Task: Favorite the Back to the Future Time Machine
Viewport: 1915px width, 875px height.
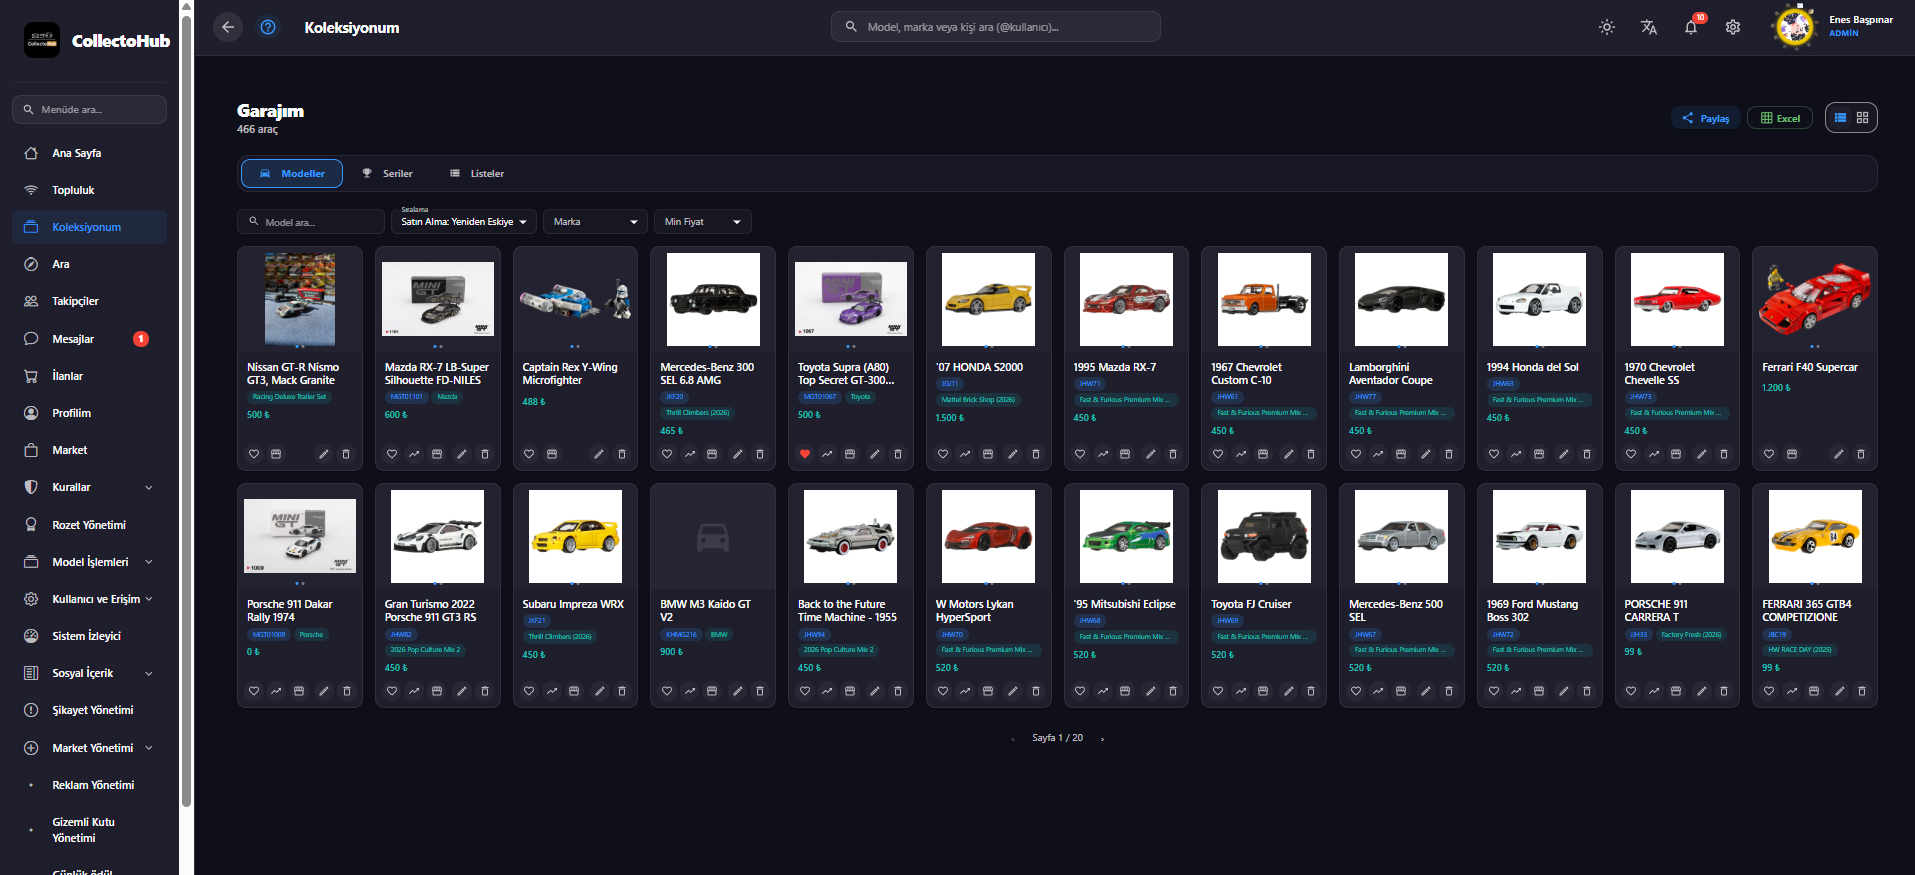Action: [x=805, y=691]
